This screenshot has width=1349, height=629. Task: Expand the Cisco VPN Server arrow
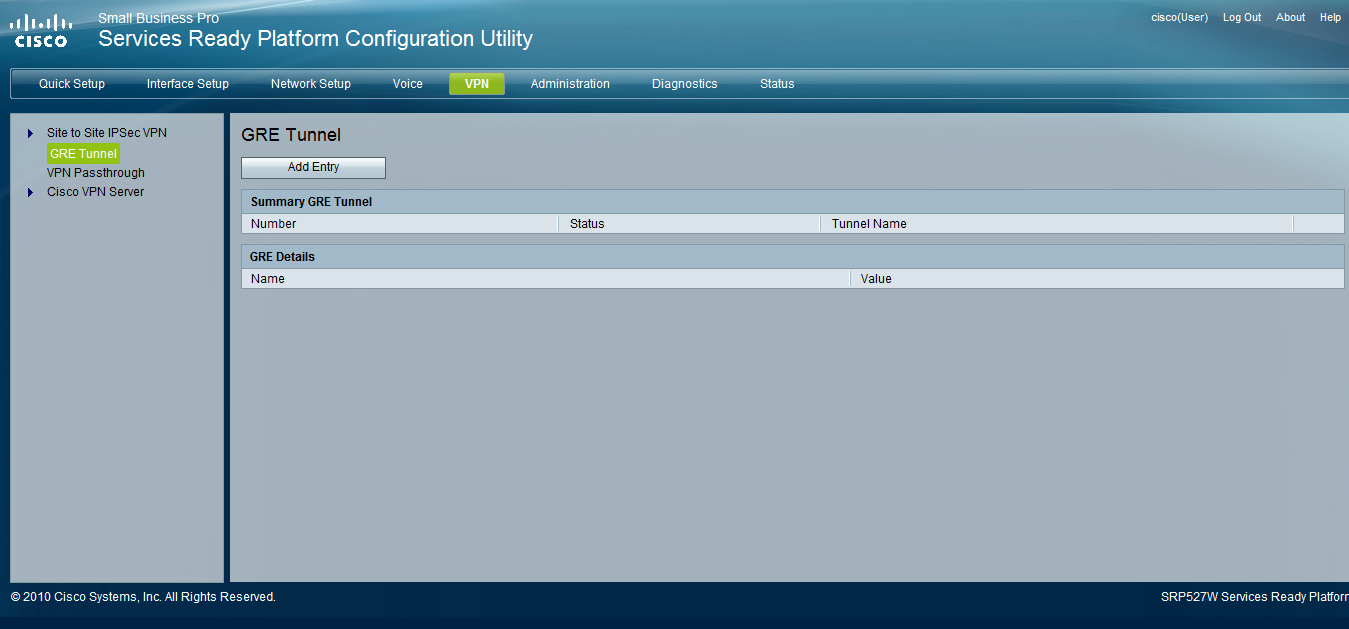coord(31,192)
